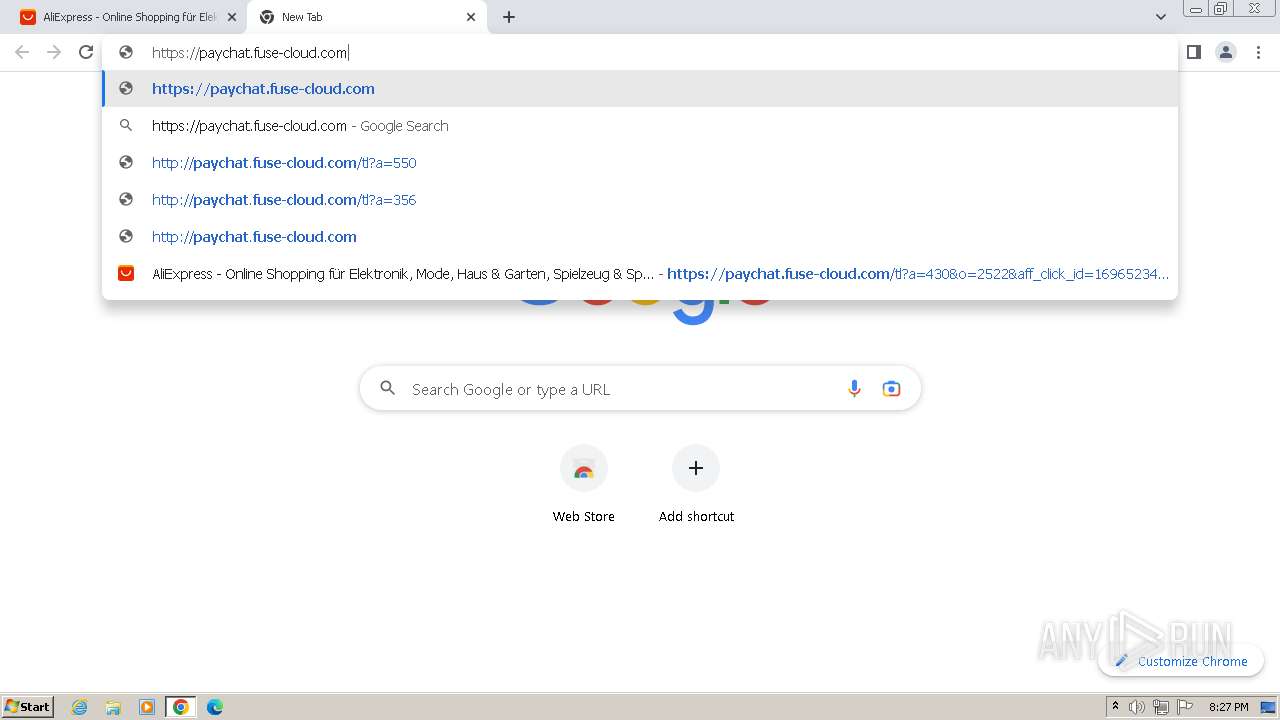Screen dimensions: 1280x720
Task: Open File Explorer folder on taskbar
Action: tap(113, 707)
